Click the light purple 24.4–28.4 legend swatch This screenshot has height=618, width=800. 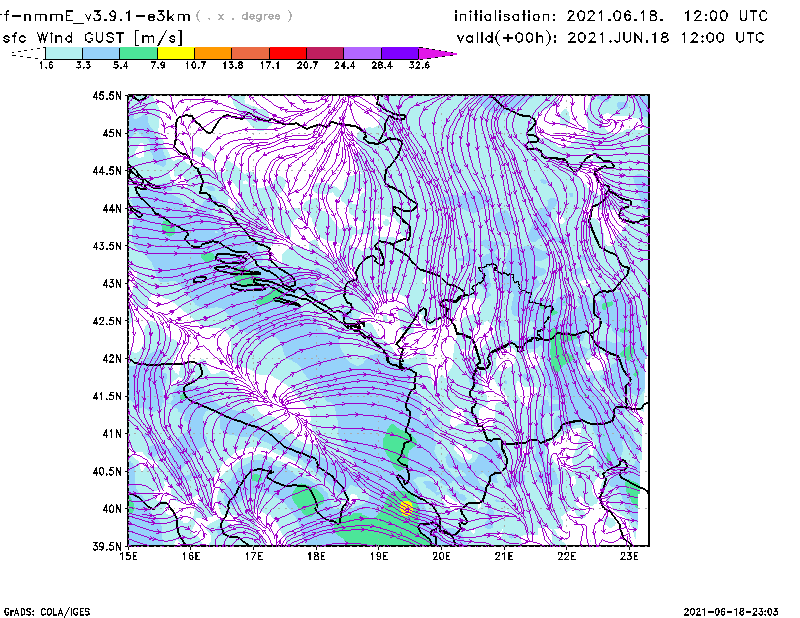363,53
